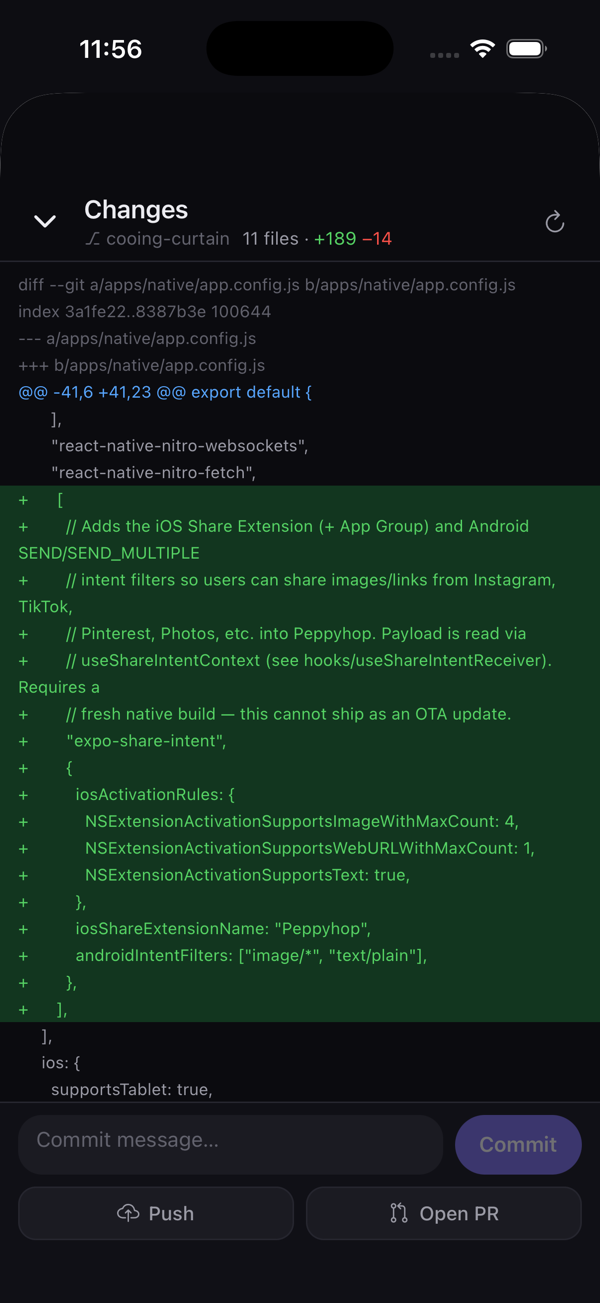Screen dimensions: 600x1303
Task: Click the Commit message input field
Action: tap(230, 1144)
